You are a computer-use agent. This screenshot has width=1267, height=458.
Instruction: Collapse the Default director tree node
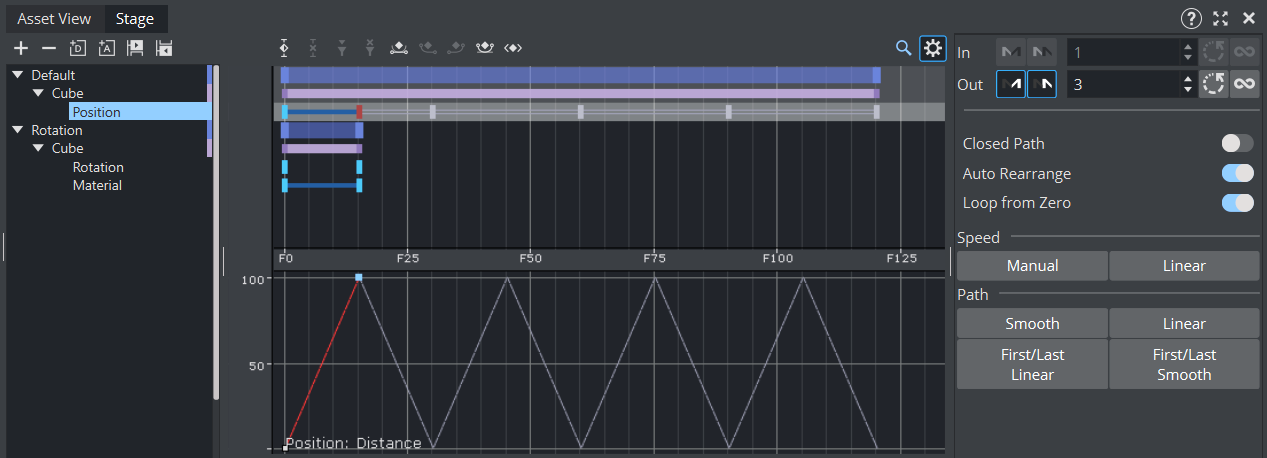point(17,75)
